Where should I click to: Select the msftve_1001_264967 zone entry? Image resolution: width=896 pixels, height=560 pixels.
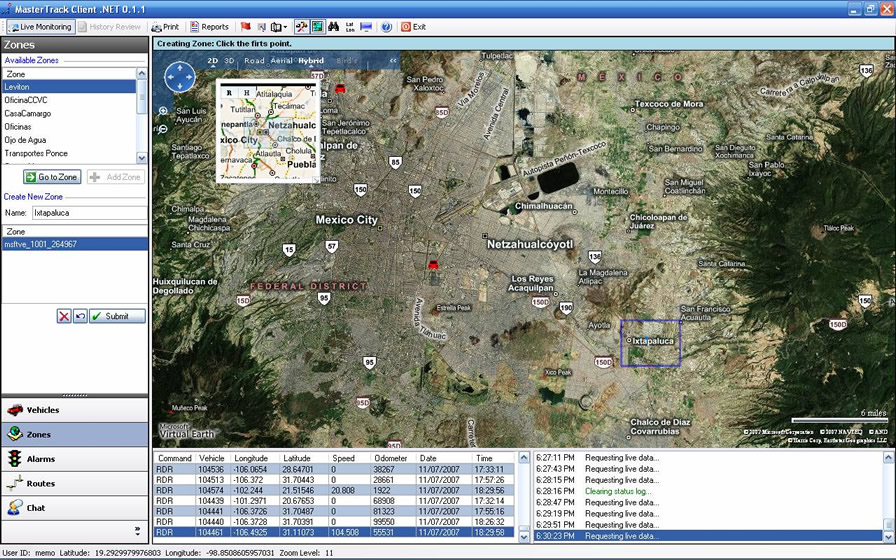tap(74, 244)
